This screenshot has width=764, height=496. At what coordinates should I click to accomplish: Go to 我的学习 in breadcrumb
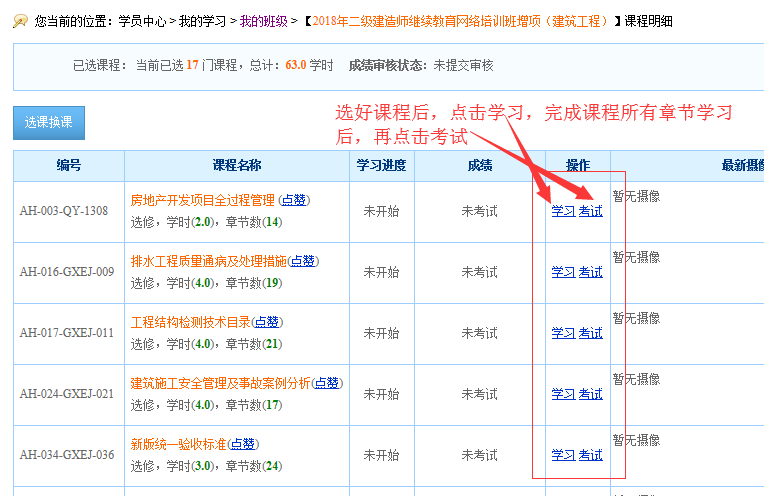coord(201,20)
